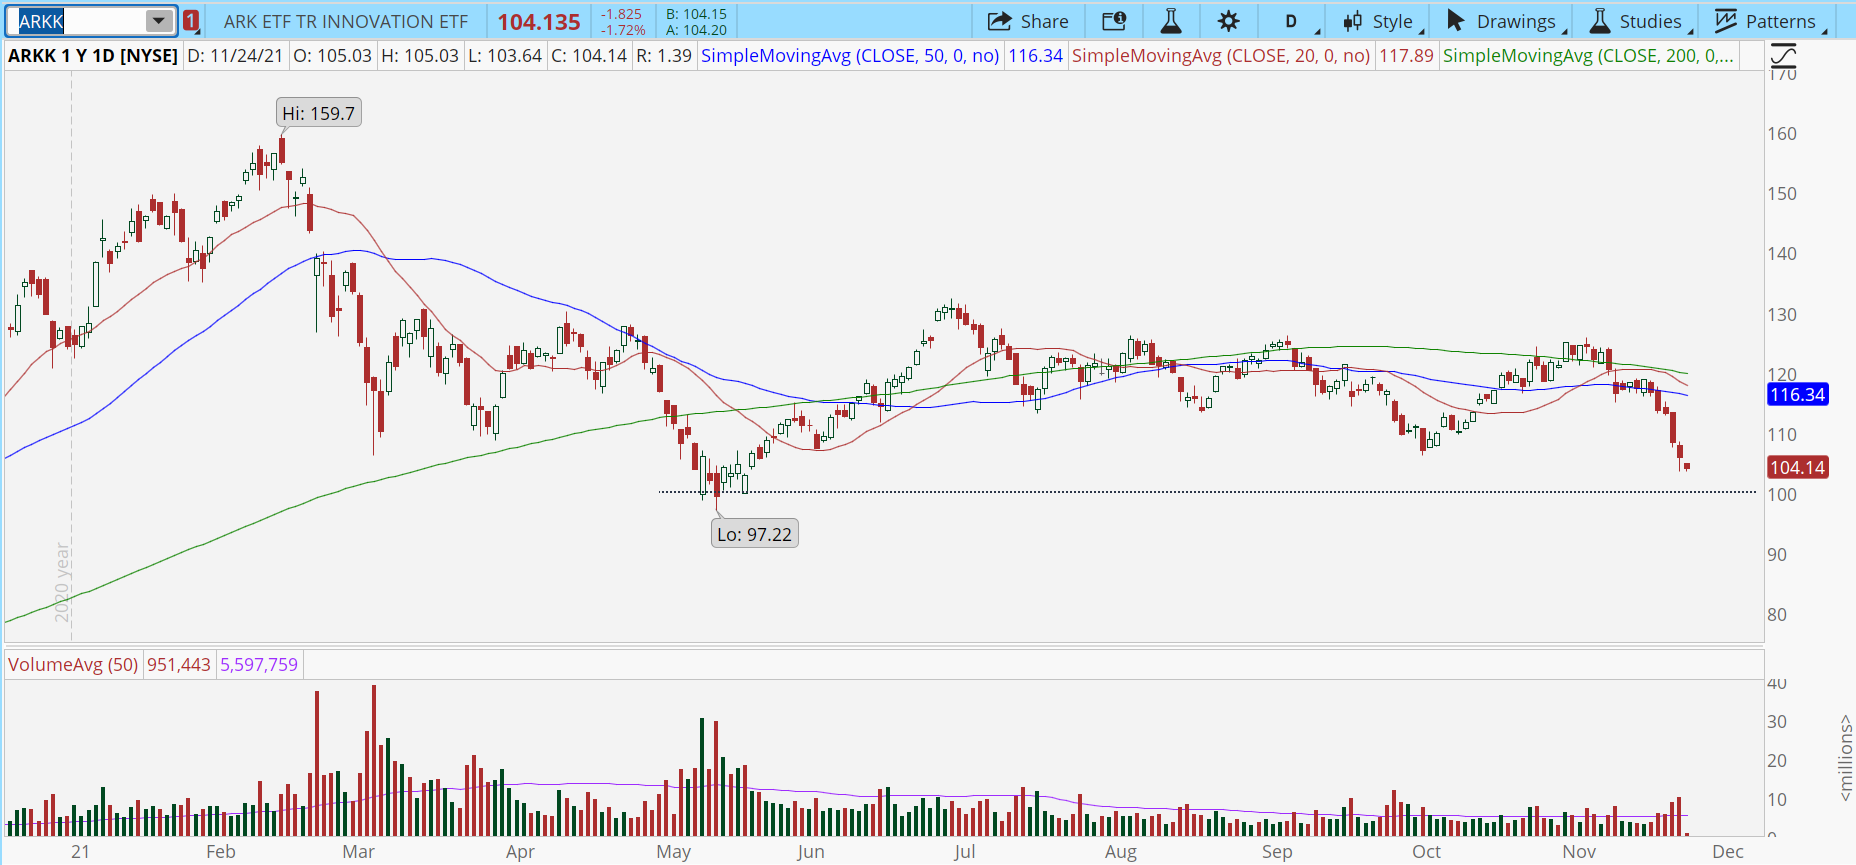This screenshot has height=865, width=1856.
Task: Open the Studies dropdown menu
Action: click(1641, 21)
